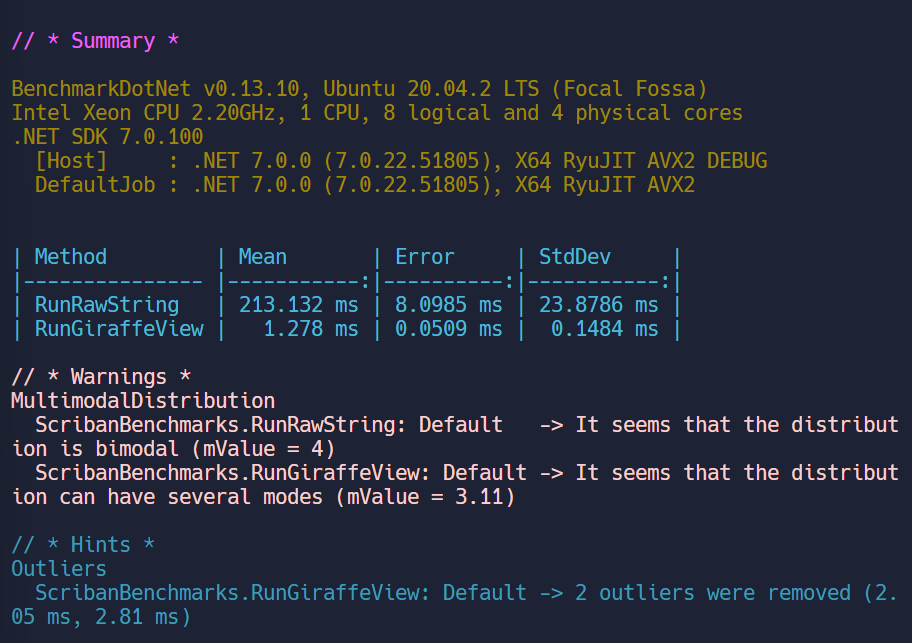The width and height of the screenshot is (912, 643).
Task: Click the "Intel Xeon CPU 2.20GHz" text
Action: [x=143, y=113]
